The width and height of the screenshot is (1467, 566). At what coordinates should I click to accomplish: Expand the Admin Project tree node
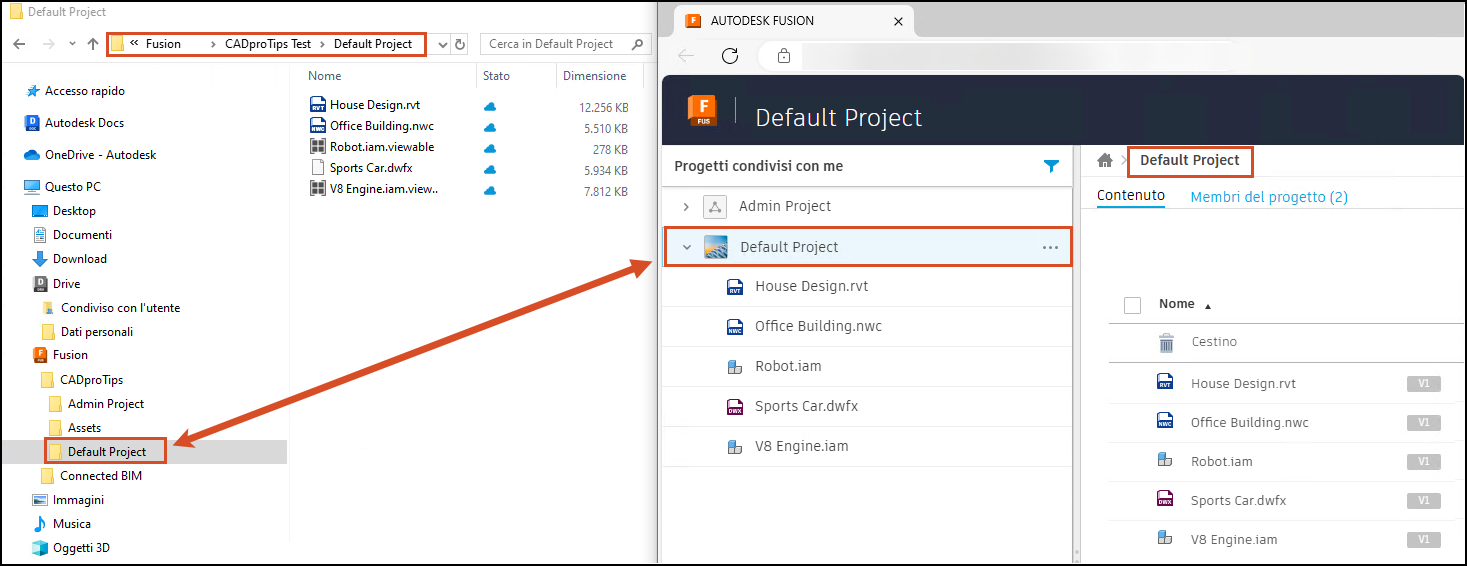click(686, 207)
